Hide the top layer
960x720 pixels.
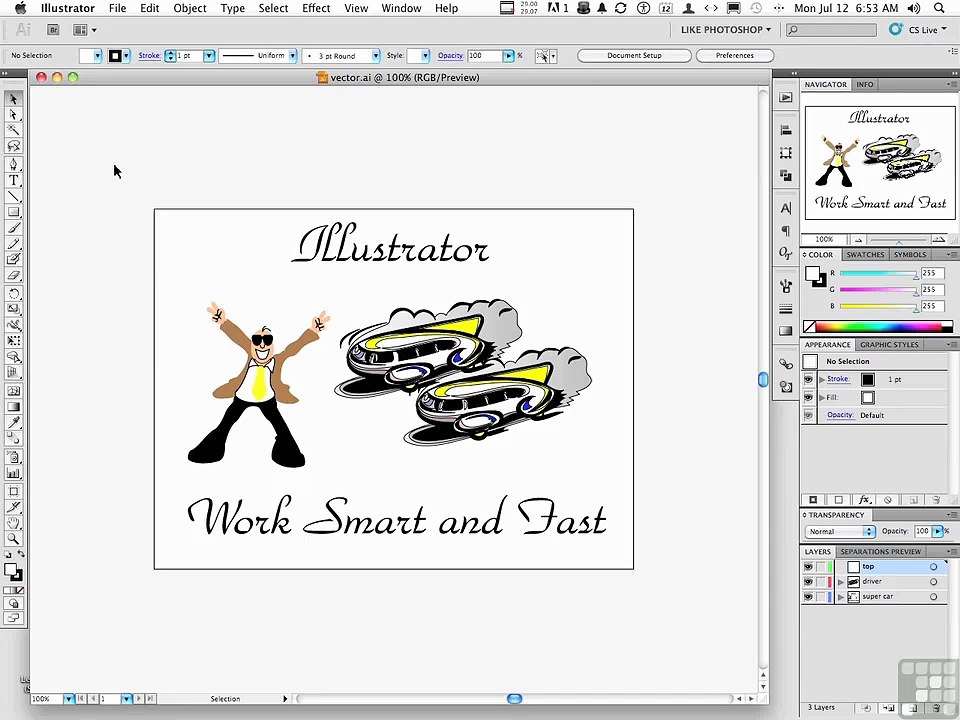click(808, 567)
